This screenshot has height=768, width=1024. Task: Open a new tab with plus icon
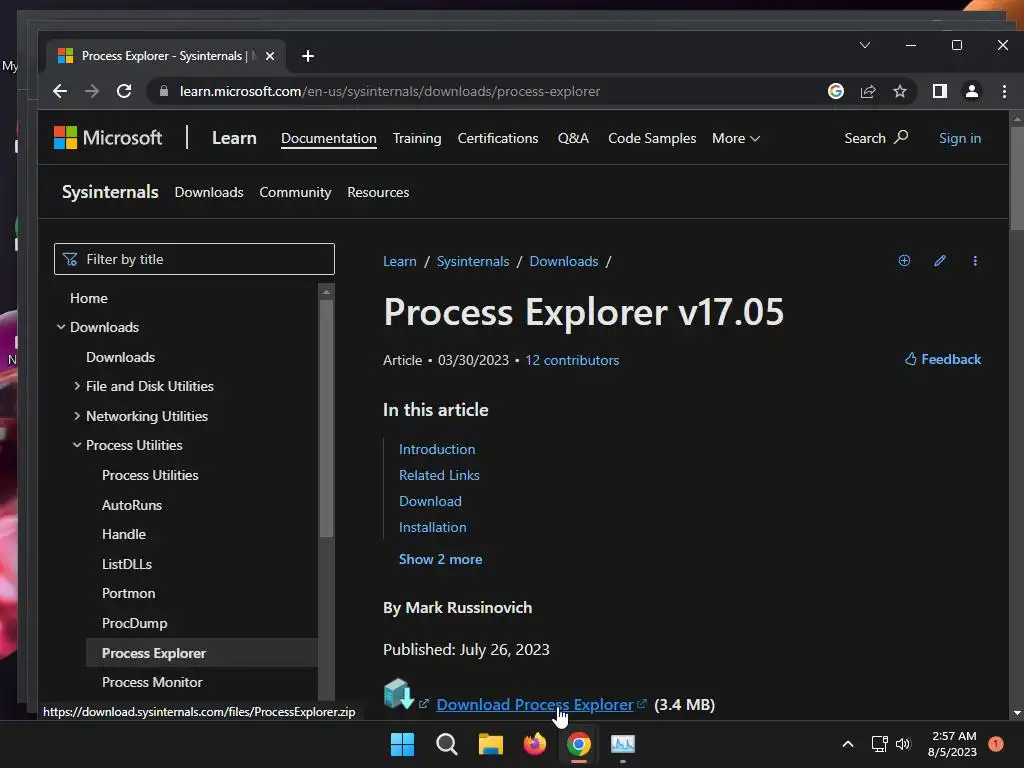(x=308, y=56)
